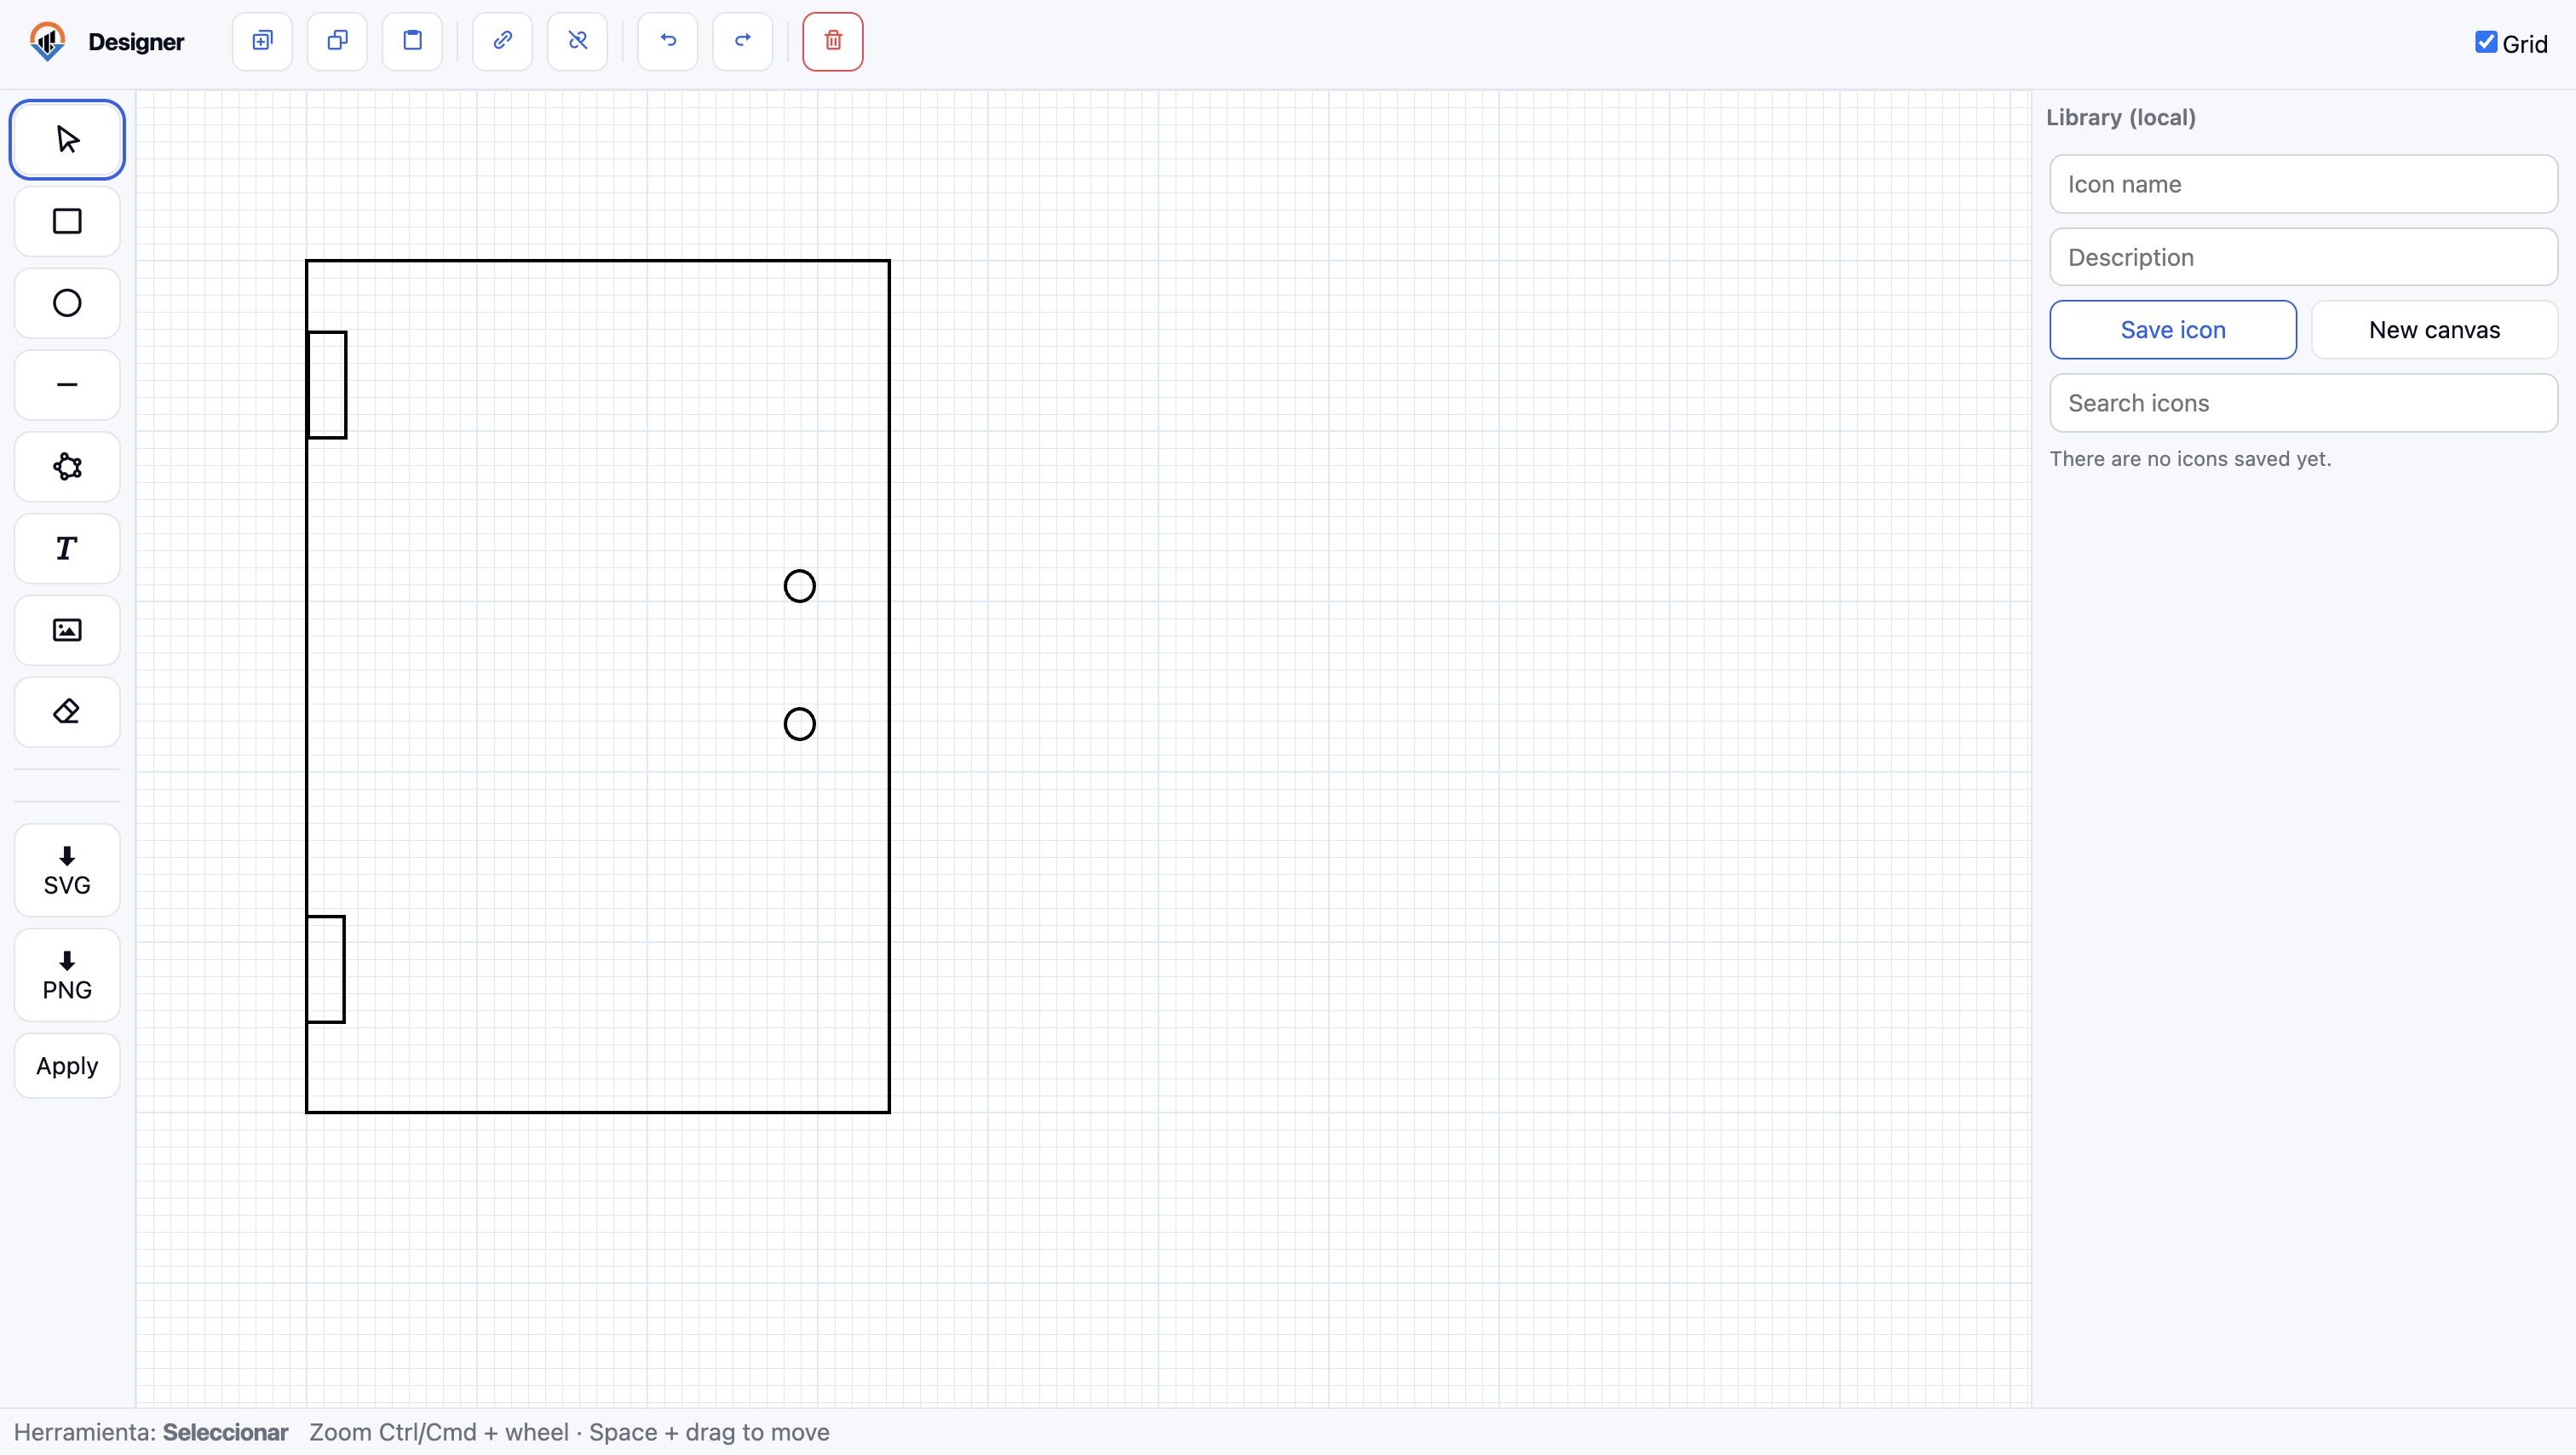Activate the line tool
The width and height of the screenshot is (2576, 1455).
coord(67,385)
